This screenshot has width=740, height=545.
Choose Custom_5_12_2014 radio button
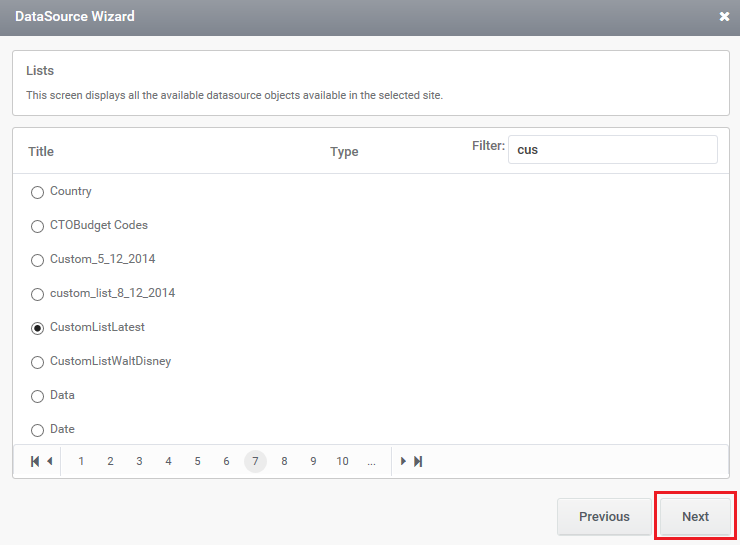(x=37, y=260)
